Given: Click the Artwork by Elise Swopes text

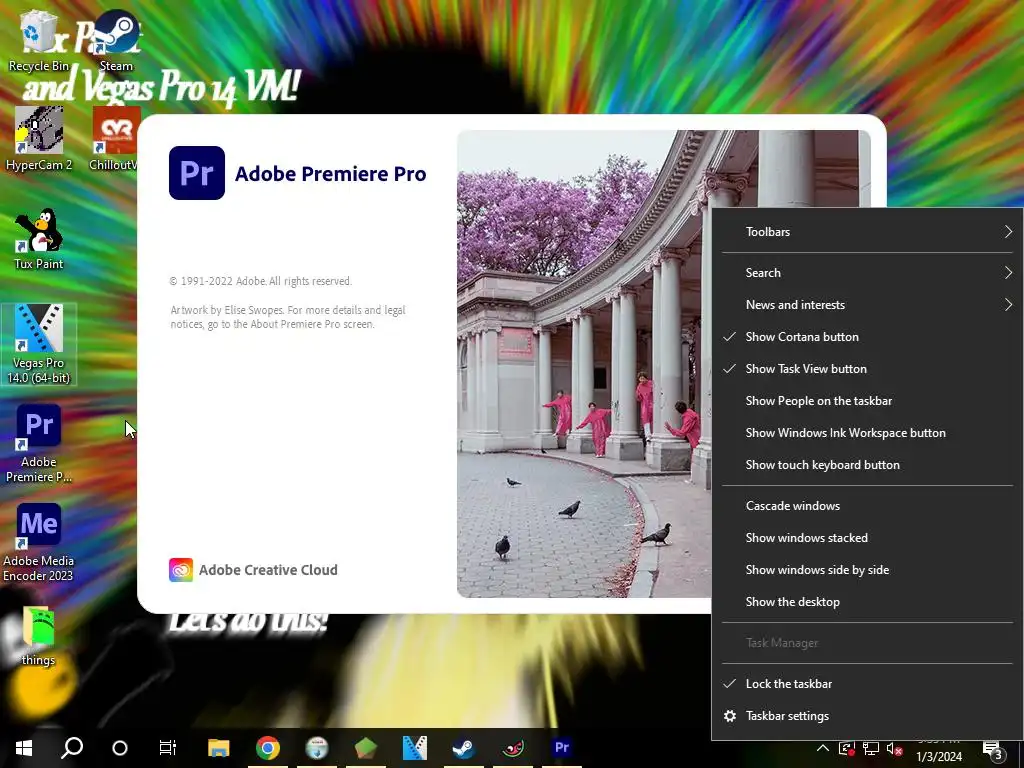Looking at the screenshot, I should pos(288,317).
